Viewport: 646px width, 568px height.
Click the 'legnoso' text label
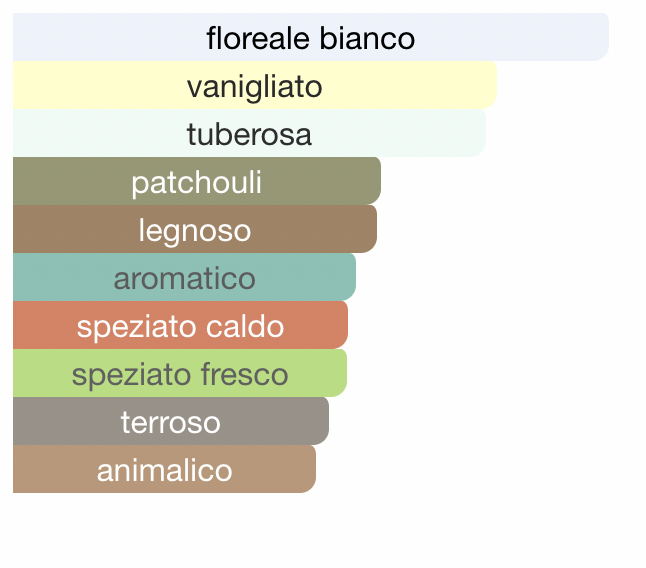[x=195, y=231]
